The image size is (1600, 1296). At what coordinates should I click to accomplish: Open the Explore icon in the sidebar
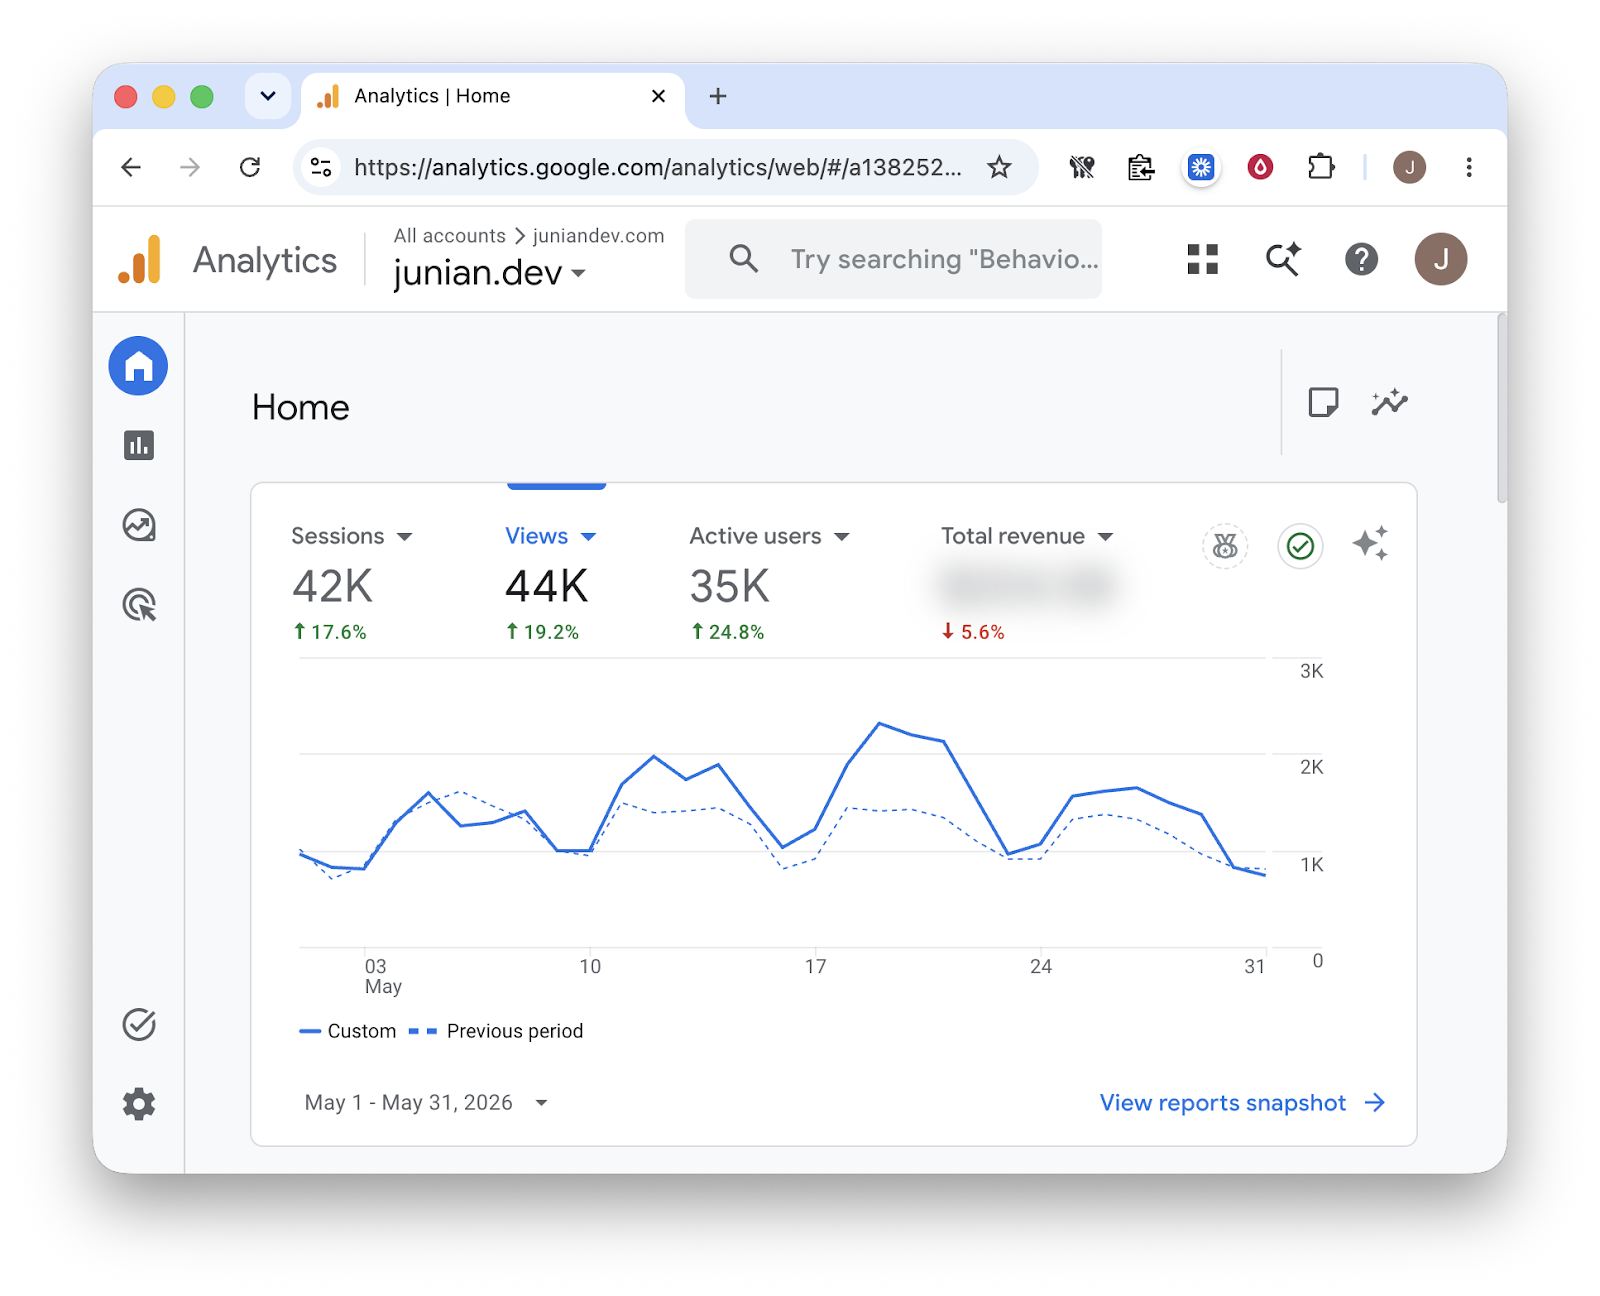coord(139,525)
